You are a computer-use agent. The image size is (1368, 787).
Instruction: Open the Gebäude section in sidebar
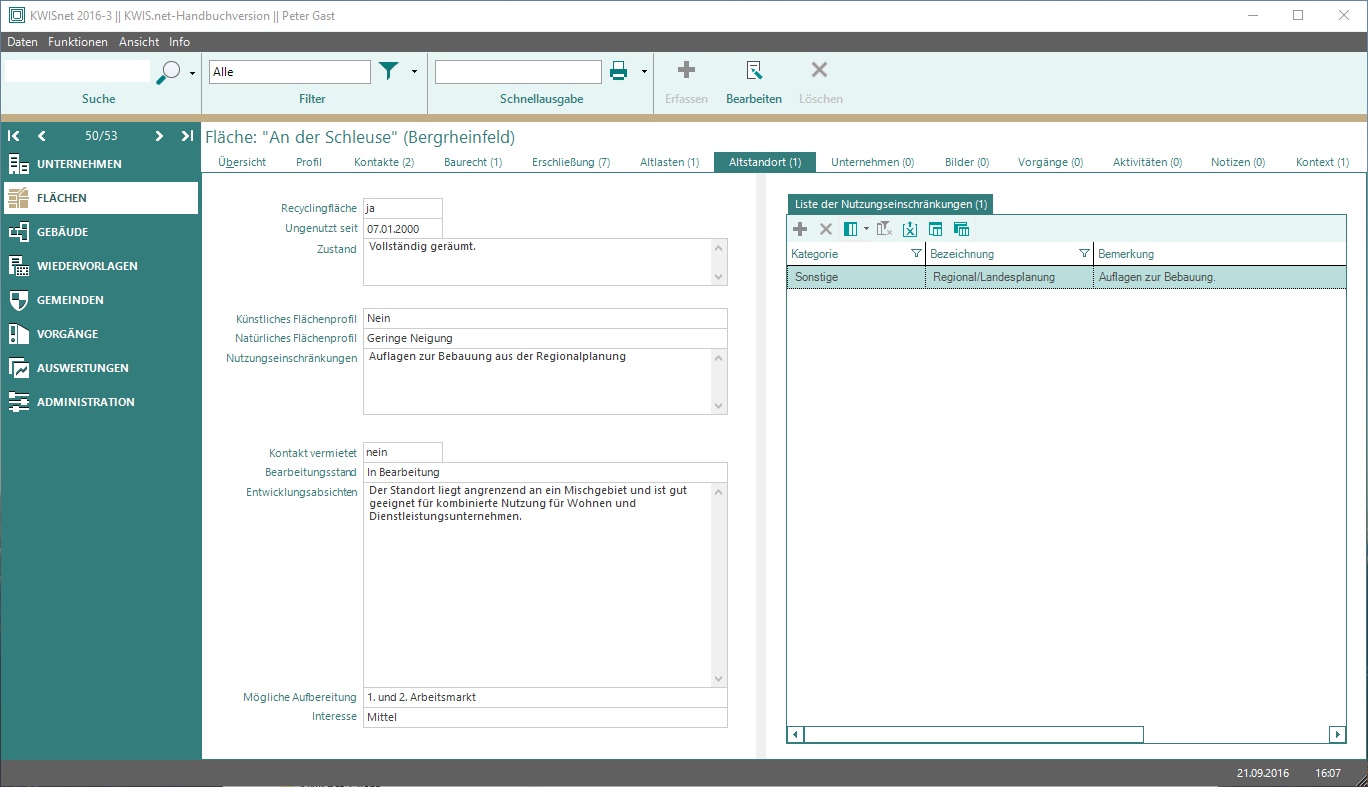pyautogui.click(x=62, y=232)
